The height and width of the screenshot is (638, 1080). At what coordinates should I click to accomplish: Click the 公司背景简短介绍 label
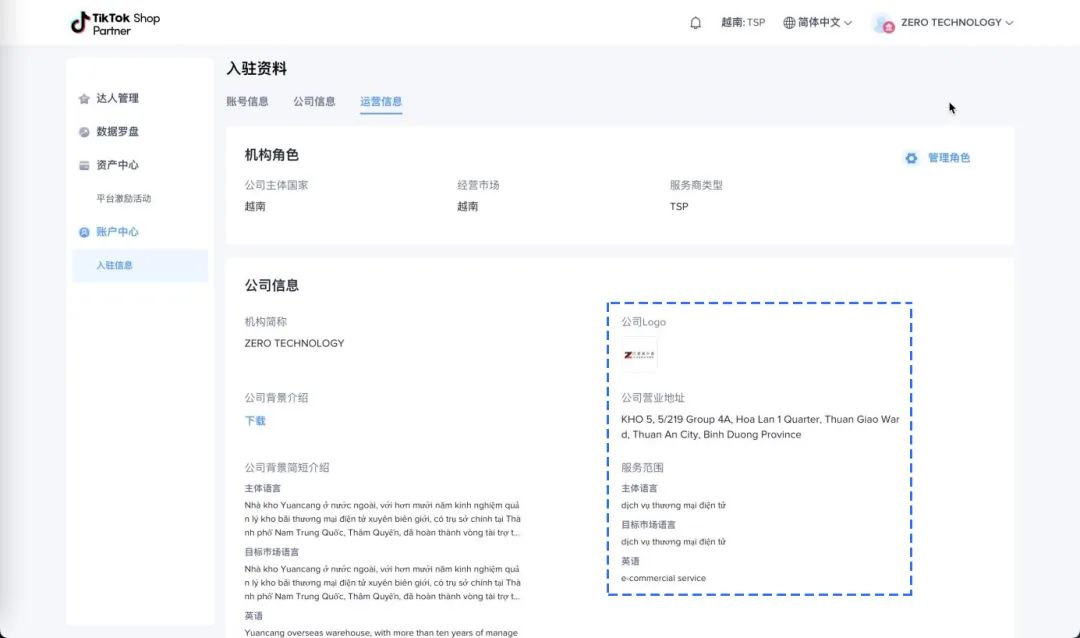click(x=287, y=468)
